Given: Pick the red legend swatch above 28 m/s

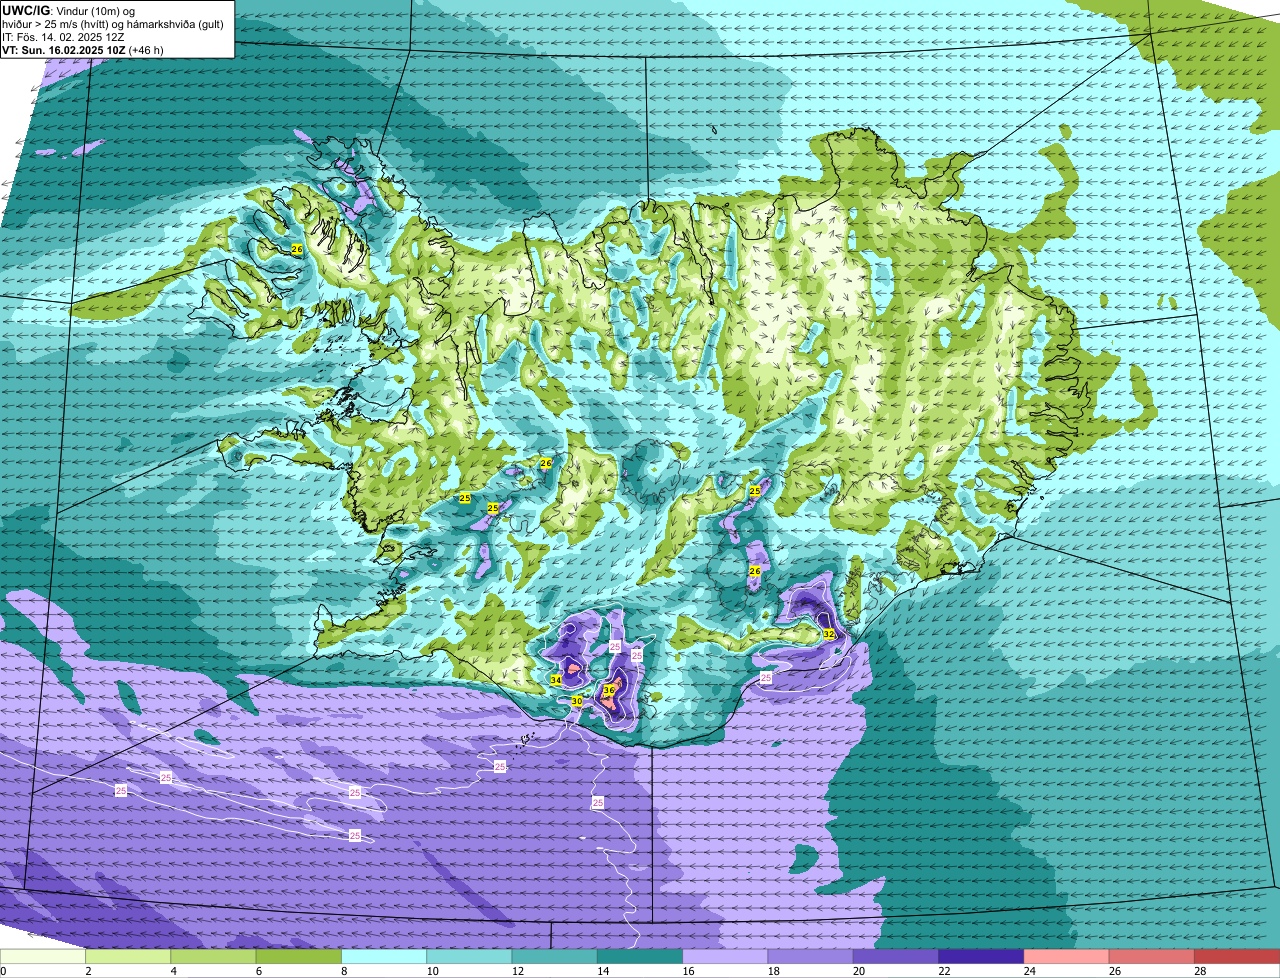Looking at the screenshot, I should (x=1237, y=957).
